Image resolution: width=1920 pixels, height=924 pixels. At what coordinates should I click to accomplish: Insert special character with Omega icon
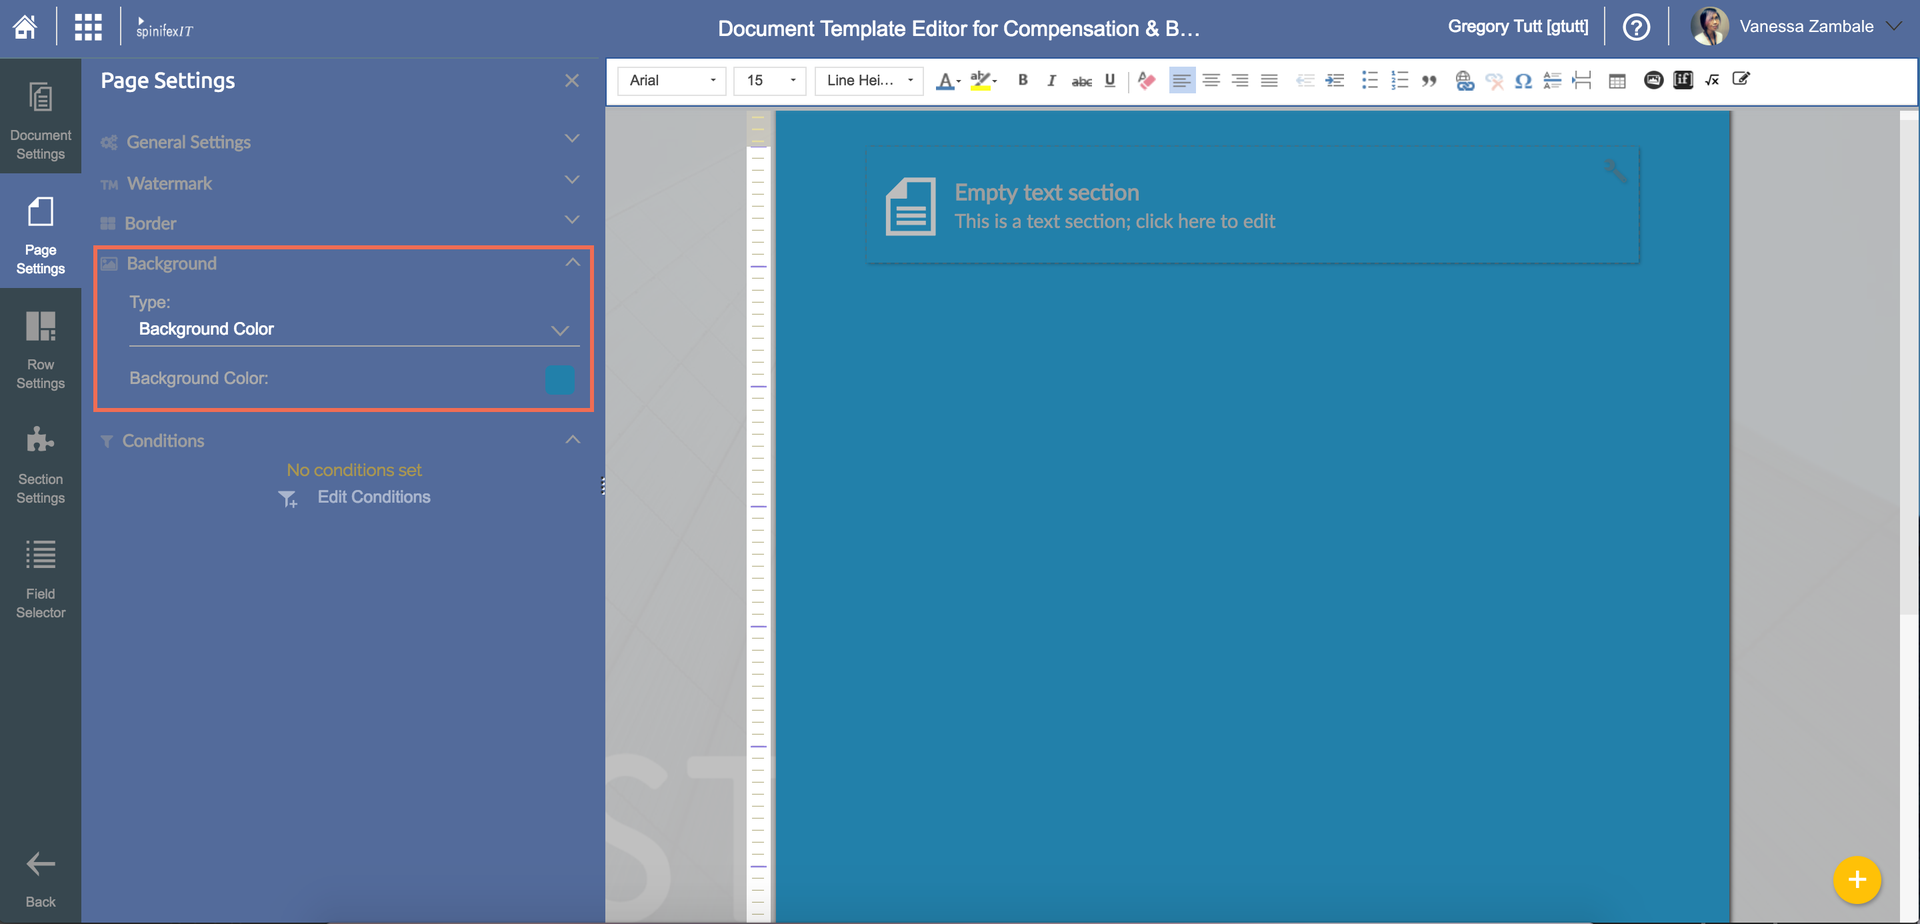(1523, 81)
